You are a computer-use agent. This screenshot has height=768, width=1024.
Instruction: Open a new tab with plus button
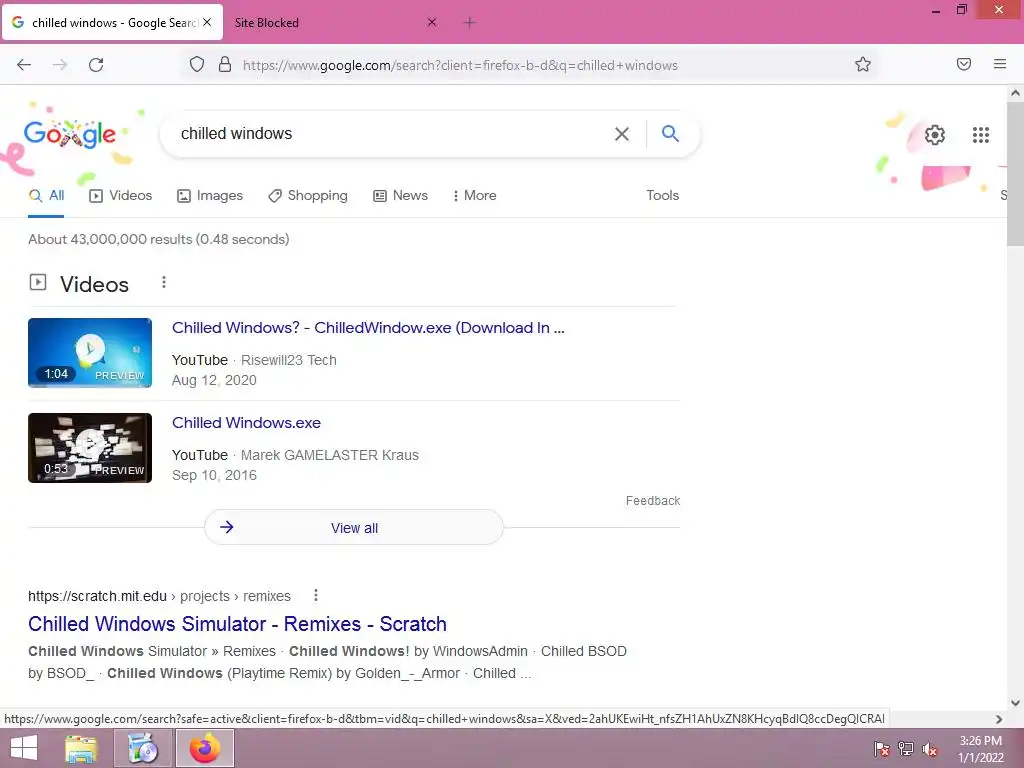tap(469, 23)
